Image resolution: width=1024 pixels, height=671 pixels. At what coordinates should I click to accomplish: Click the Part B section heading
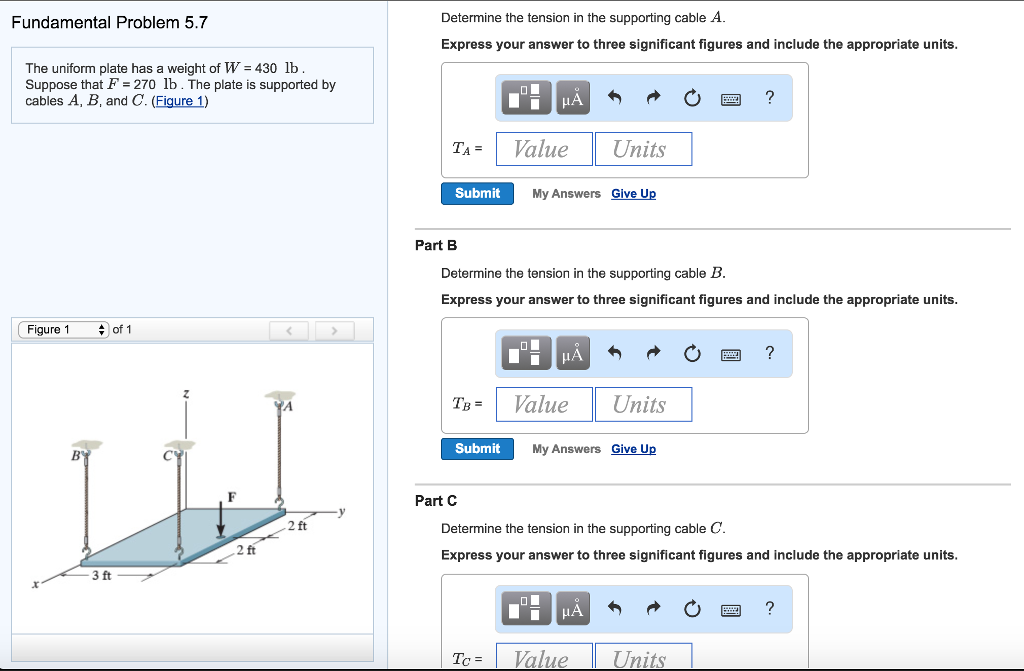[x=434, y=245]
